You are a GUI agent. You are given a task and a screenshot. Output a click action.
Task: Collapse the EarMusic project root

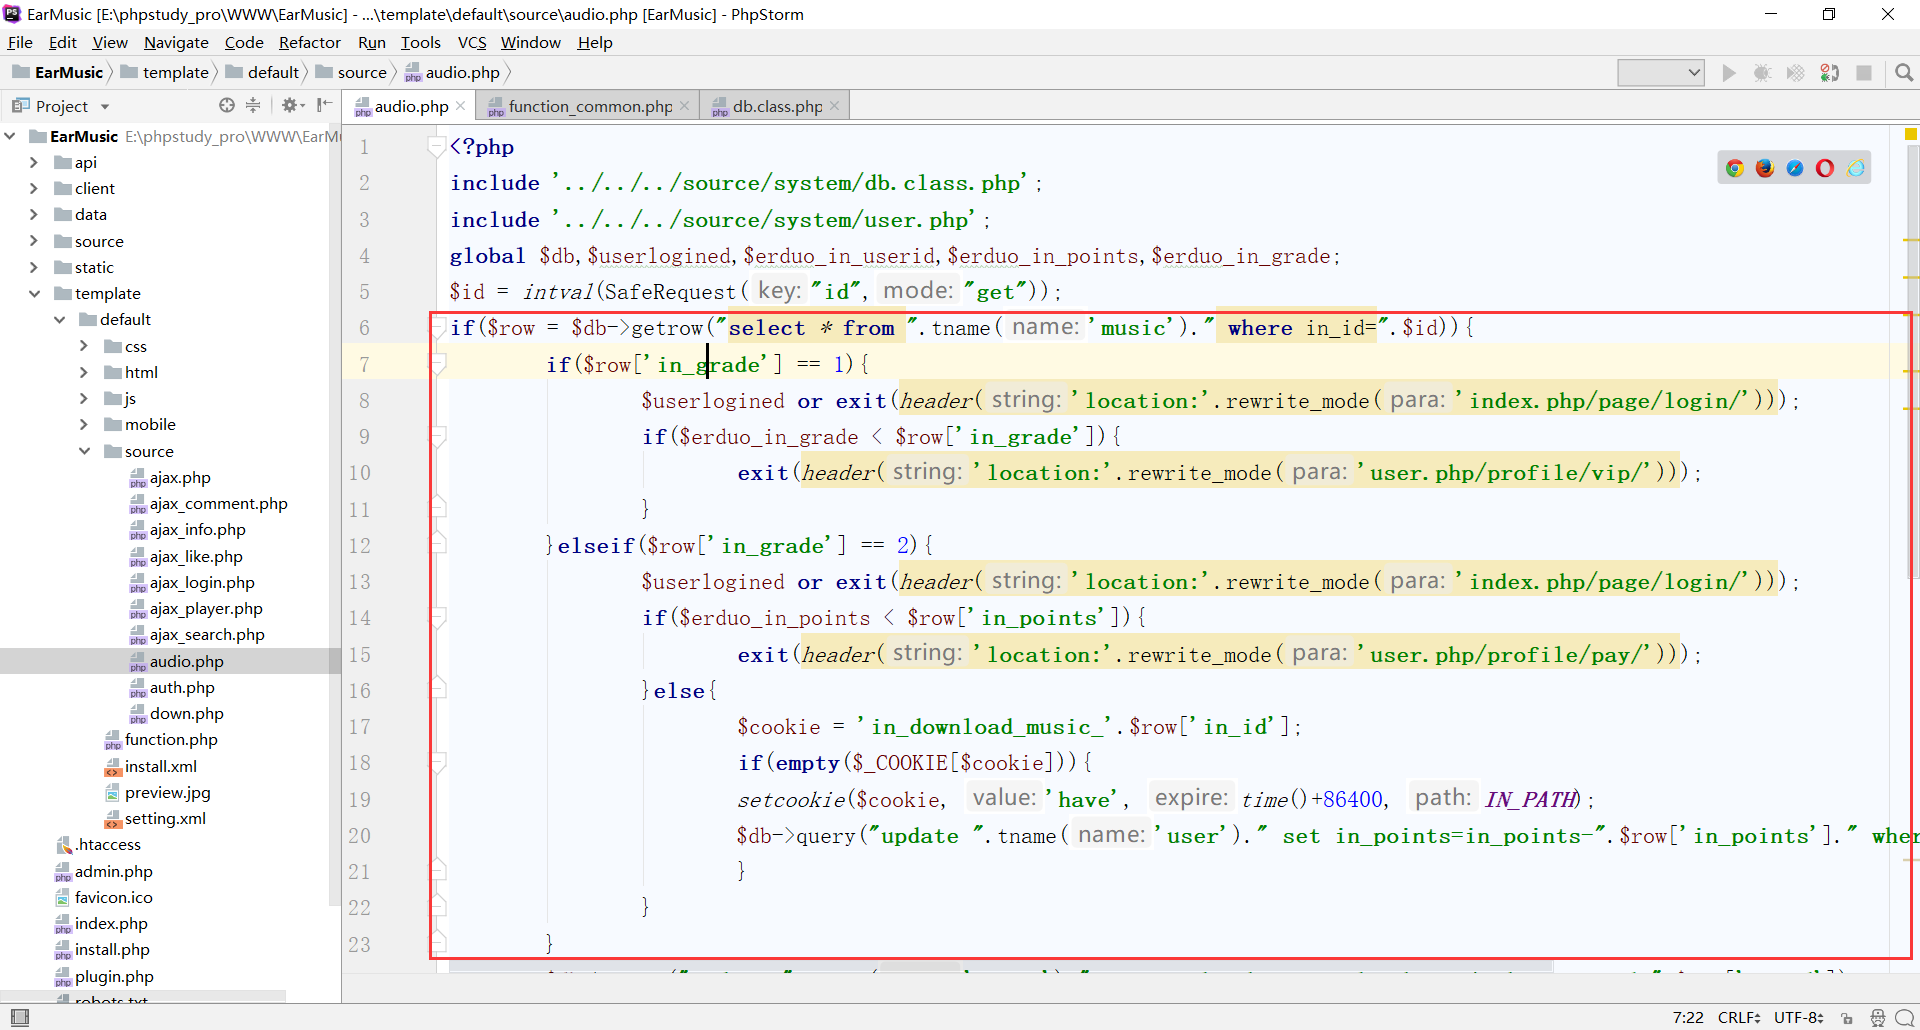[x=9, y=136]
